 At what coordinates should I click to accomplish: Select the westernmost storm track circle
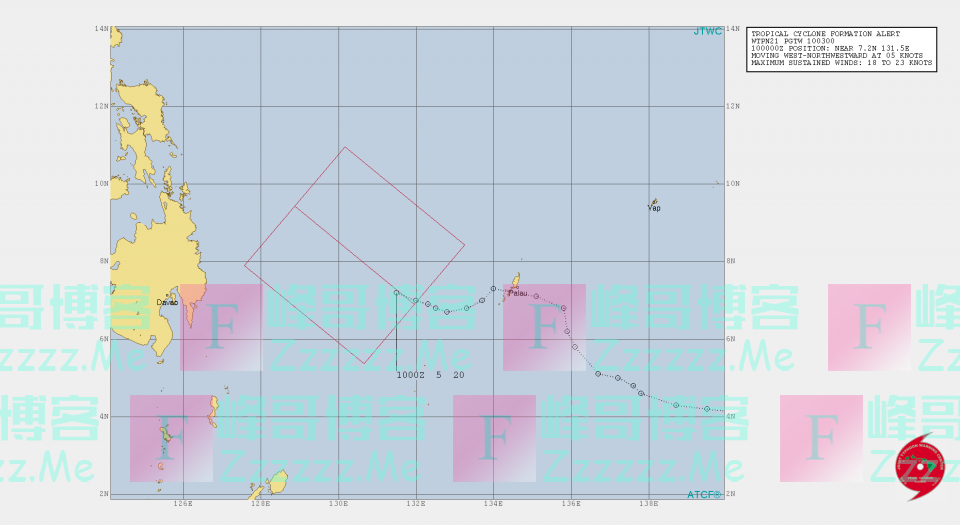397,293
